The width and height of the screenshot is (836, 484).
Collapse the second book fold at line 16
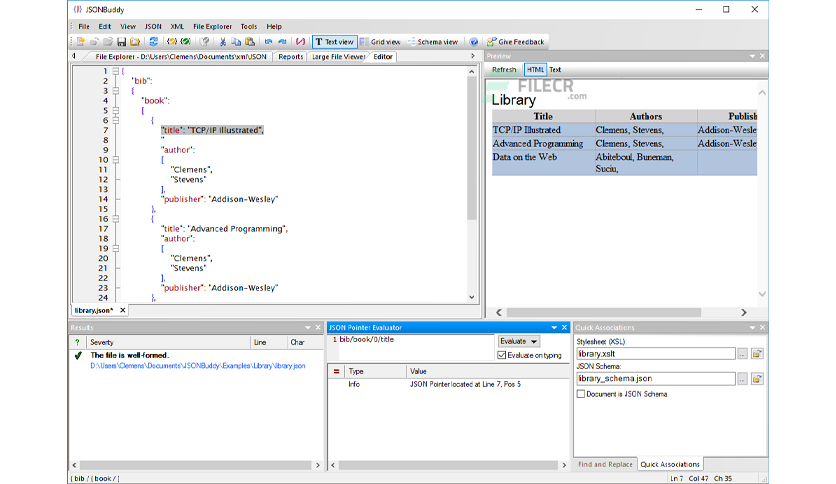point(115,219)
